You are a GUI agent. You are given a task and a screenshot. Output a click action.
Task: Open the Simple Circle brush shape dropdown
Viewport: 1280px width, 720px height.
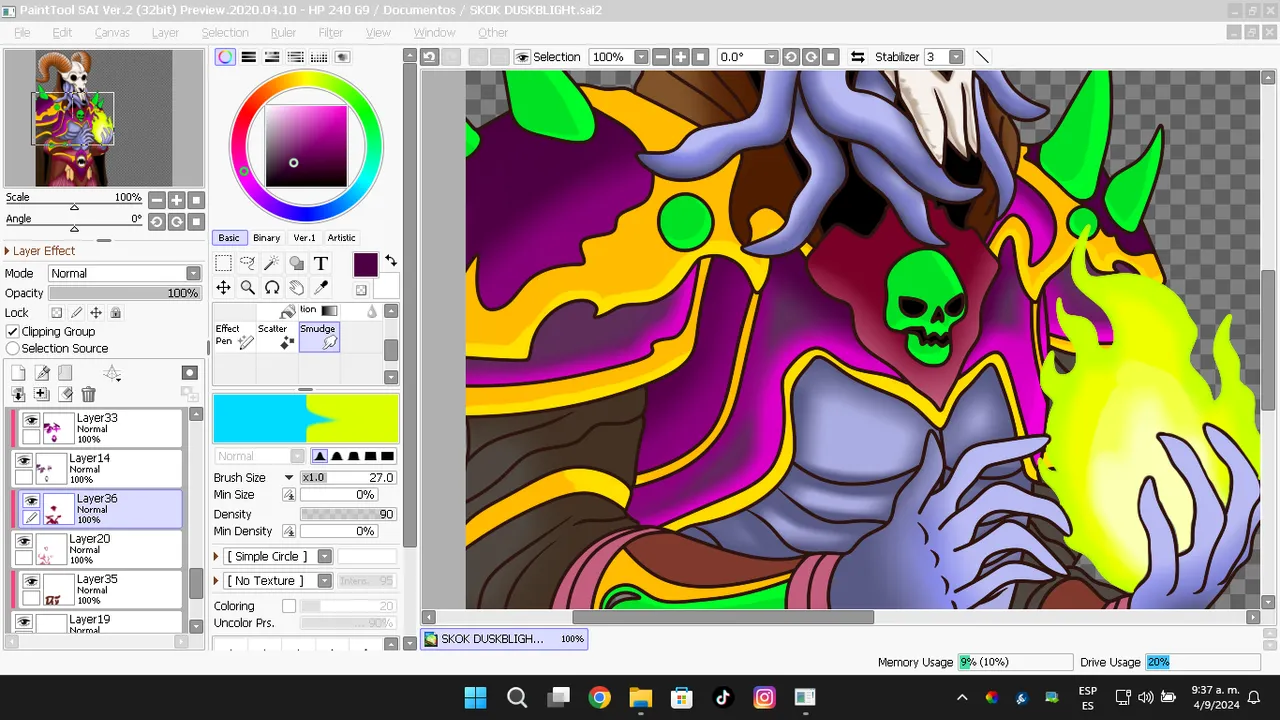point(325,556)
